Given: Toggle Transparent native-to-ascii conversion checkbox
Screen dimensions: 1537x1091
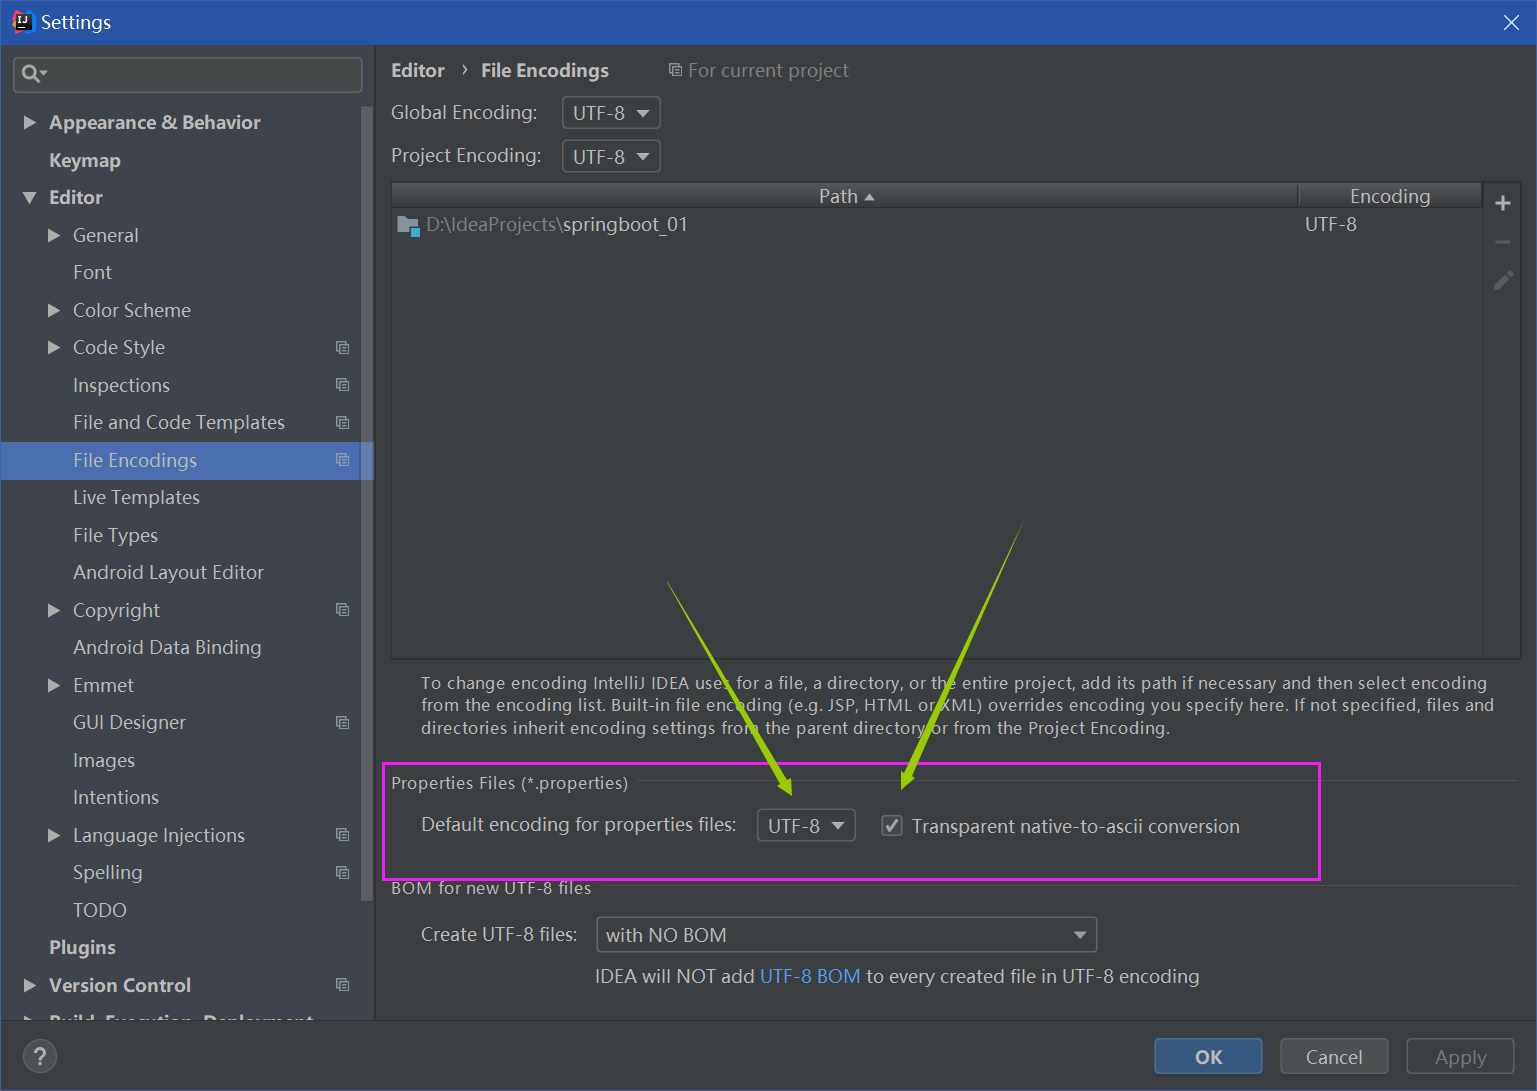Looking at the screenshot, I should pyautogui.click(x=892, y=826).
